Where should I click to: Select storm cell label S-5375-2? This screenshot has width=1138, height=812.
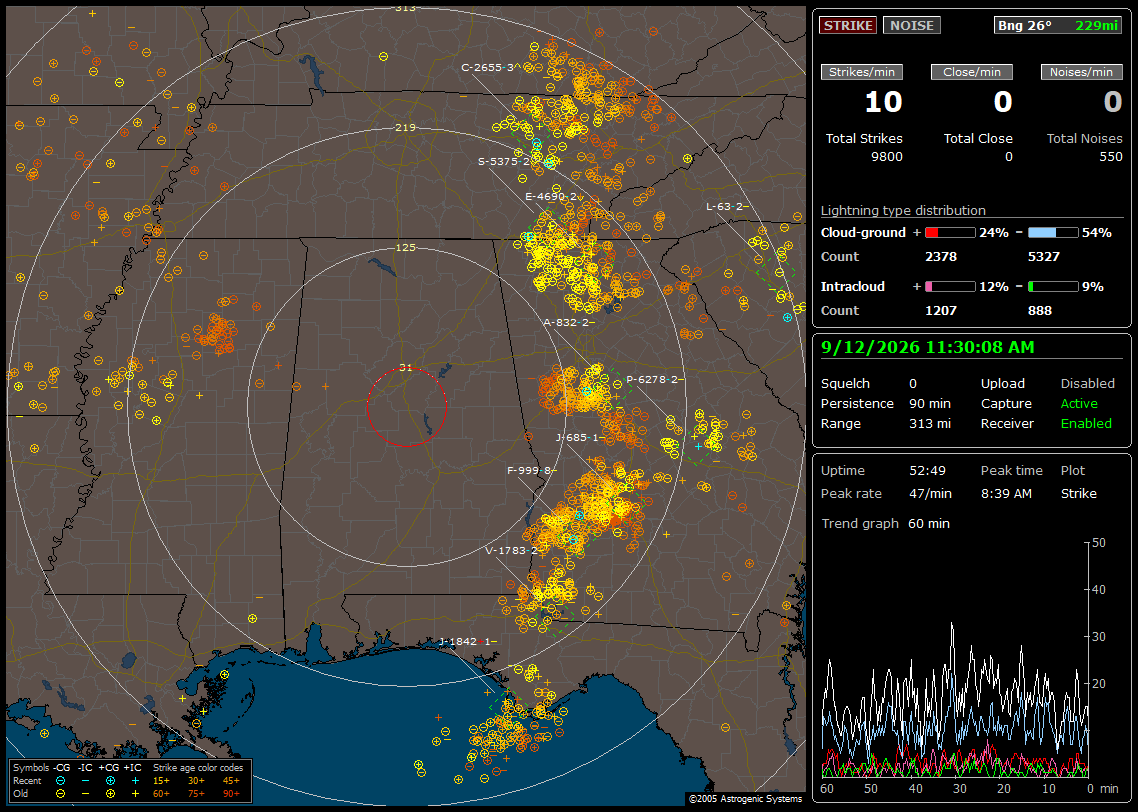[504, 161]
